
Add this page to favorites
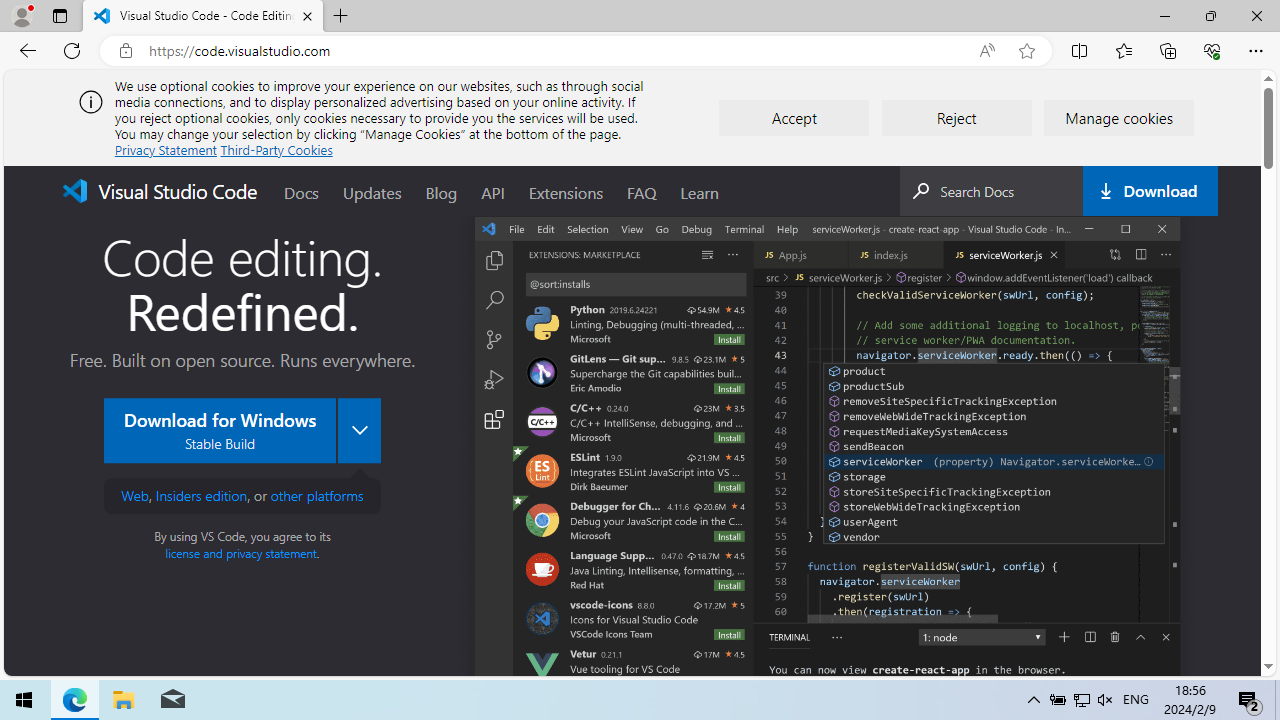[1027, 51]
